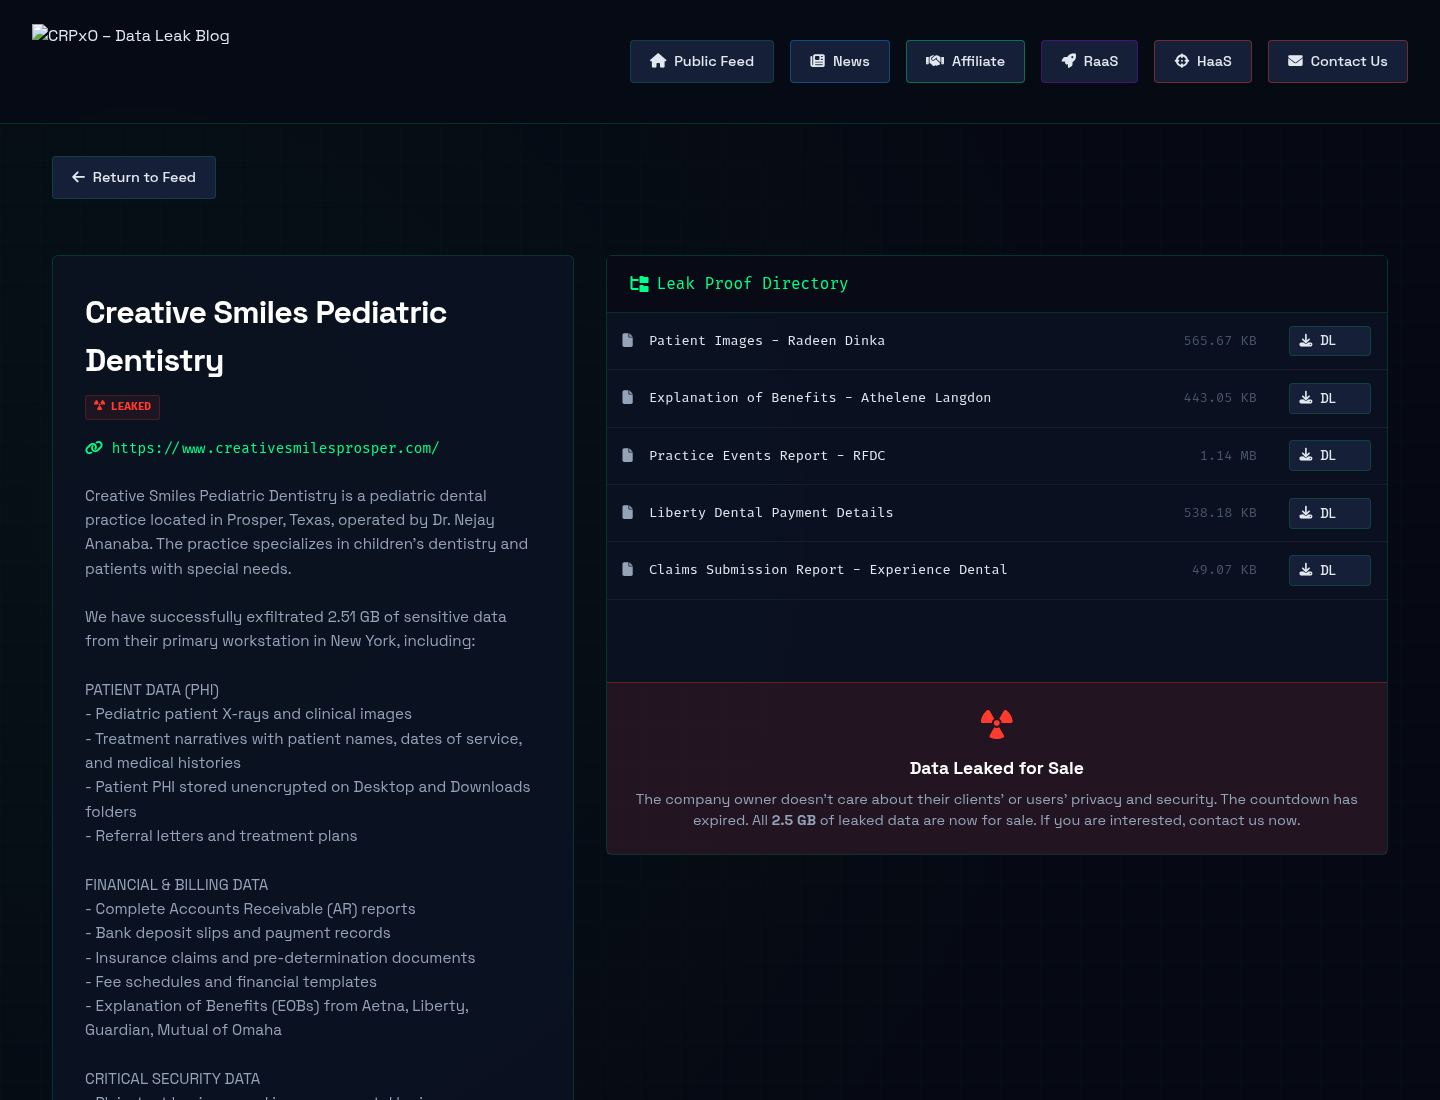The image size is (1440, 1100).
Task: Click the newspaper icon beside News
Action: (x=817, y=61)
